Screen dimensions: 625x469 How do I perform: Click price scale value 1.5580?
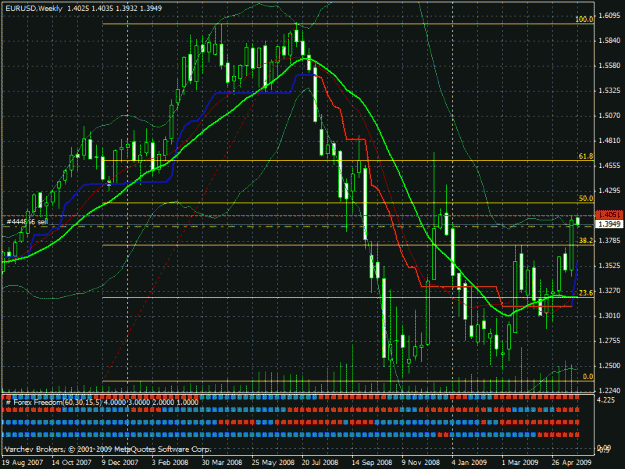610,66
